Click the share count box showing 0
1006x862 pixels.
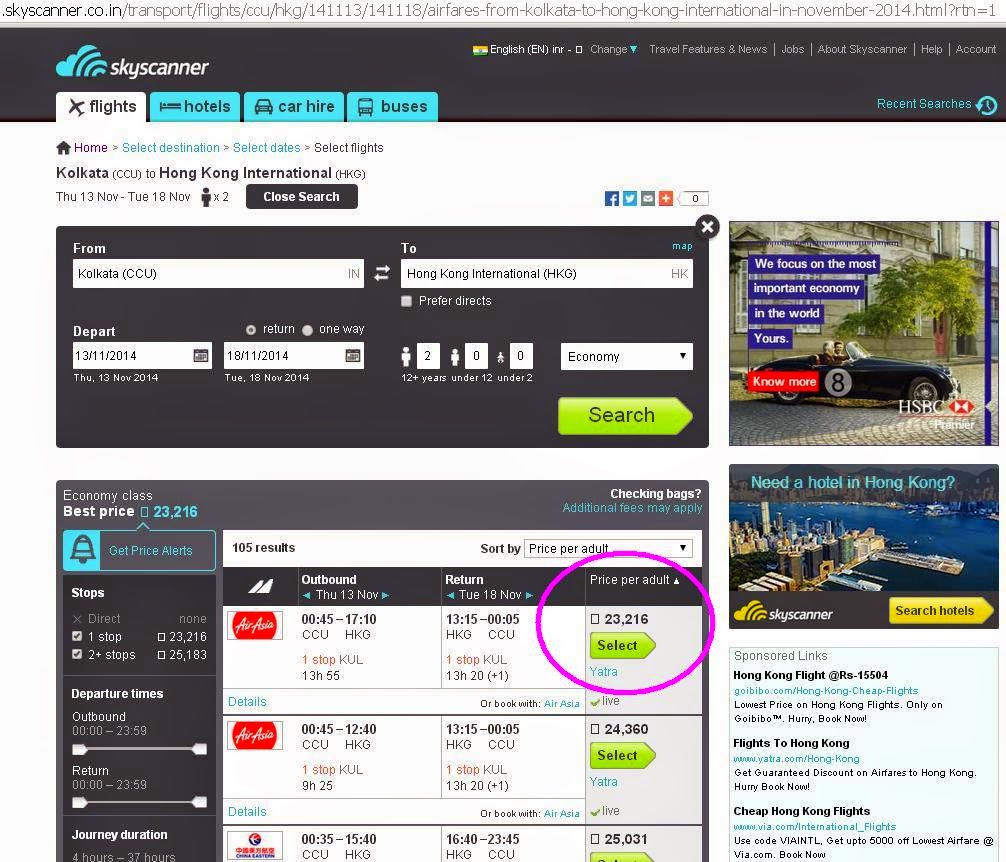[694, 198]
